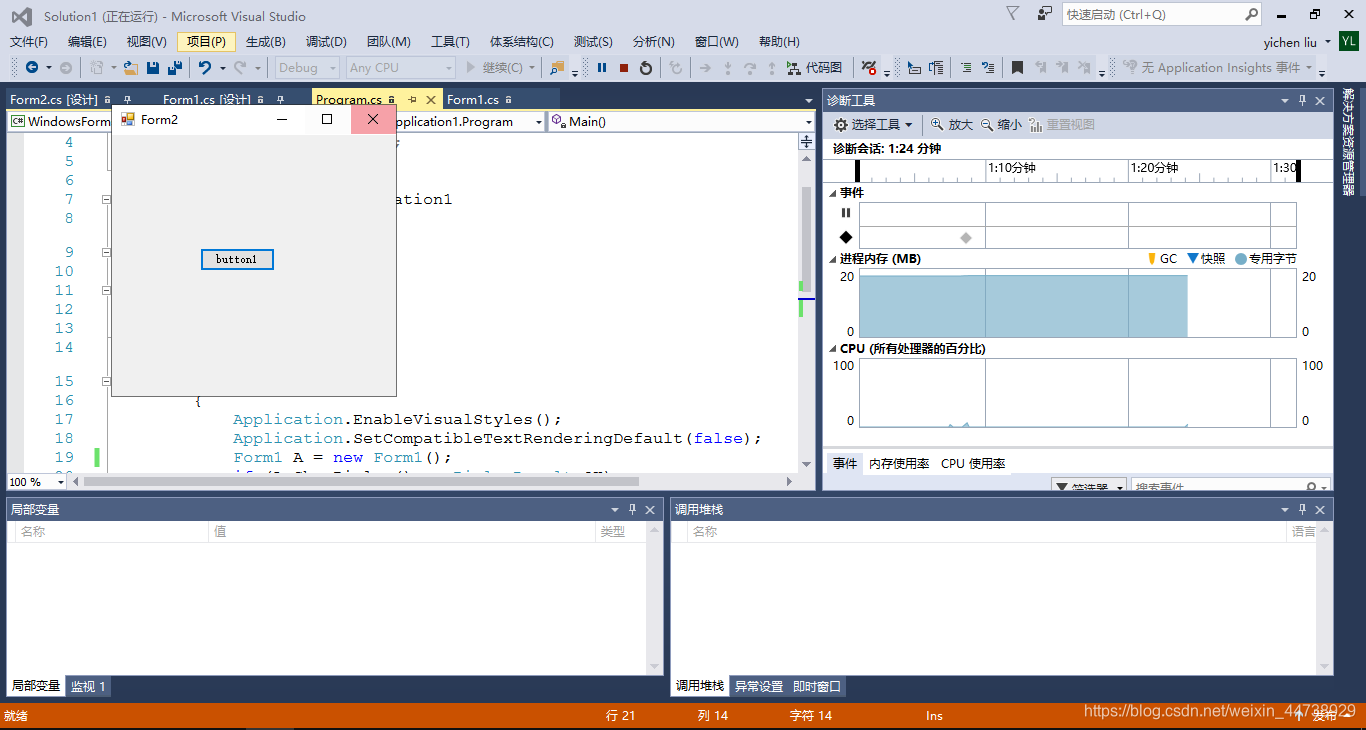Image resolution: width=1366 pixels, height=730 pixels.
Task: Open the Any CPU platform dropdown
Action: click(401, 67)
